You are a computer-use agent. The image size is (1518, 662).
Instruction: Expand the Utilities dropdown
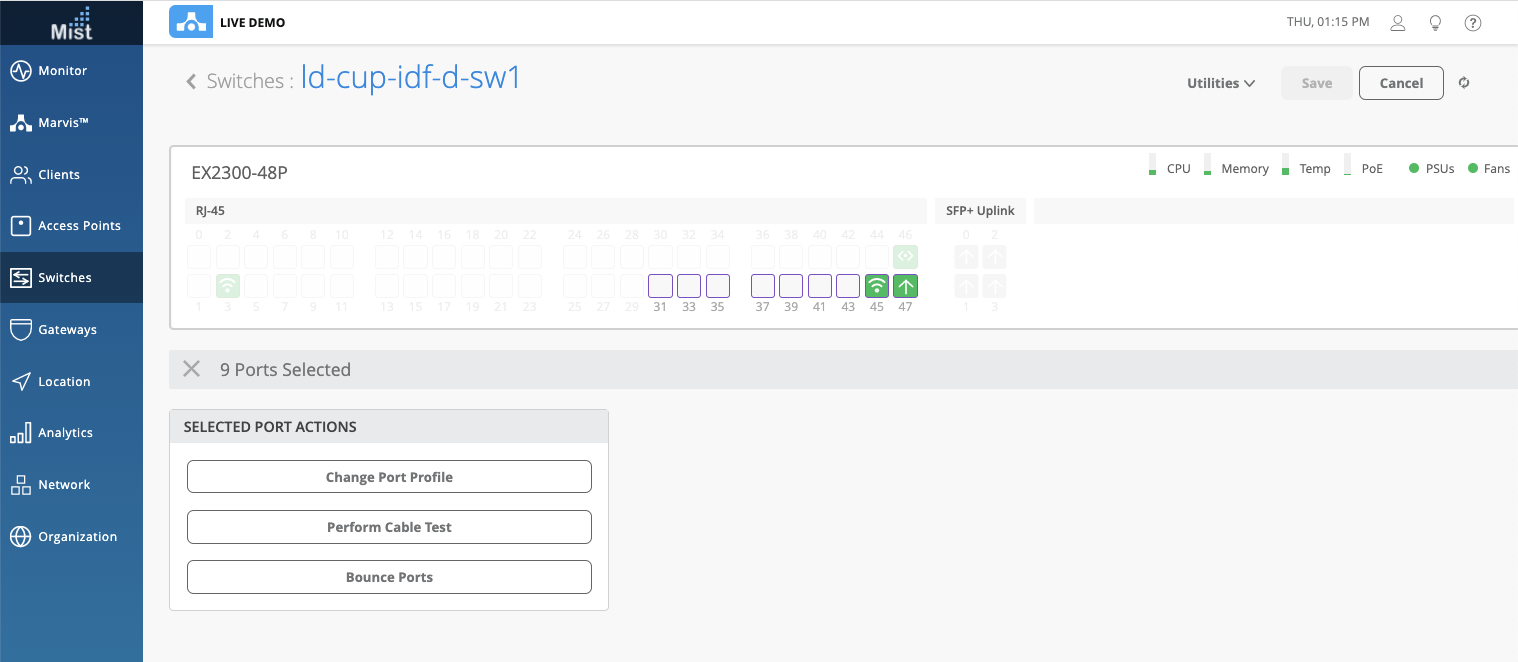point(1220,83)
